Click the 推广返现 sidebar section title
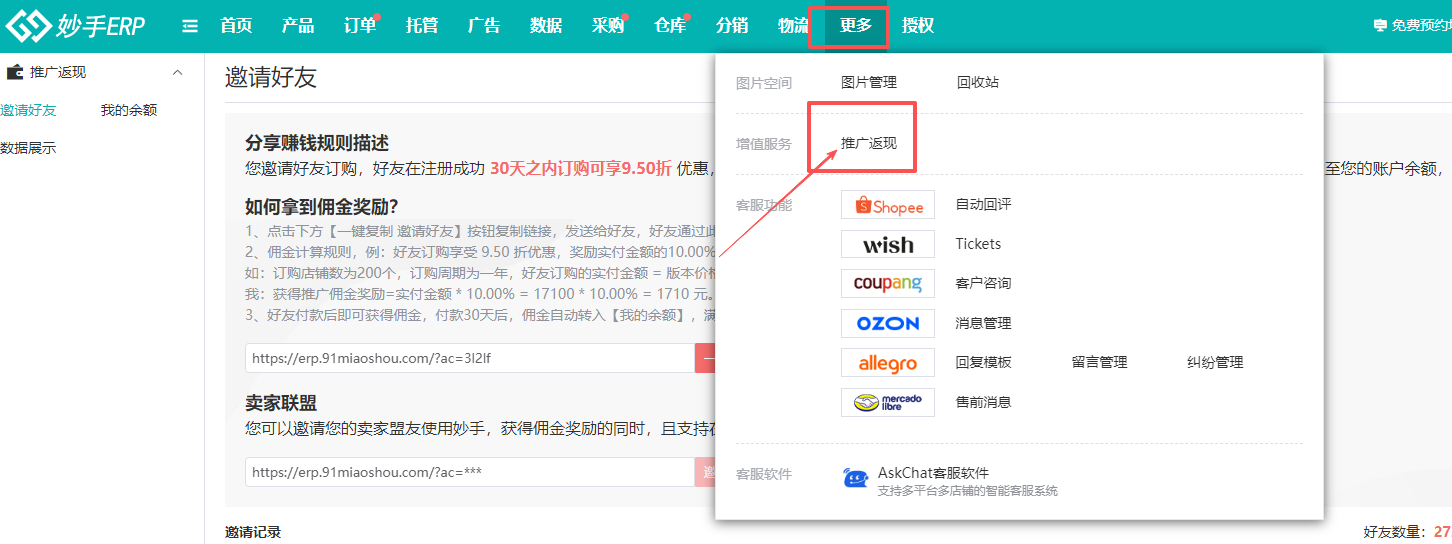Viewport: 1452px width, 544px height. pyautogui.click(x=58, y=72)
